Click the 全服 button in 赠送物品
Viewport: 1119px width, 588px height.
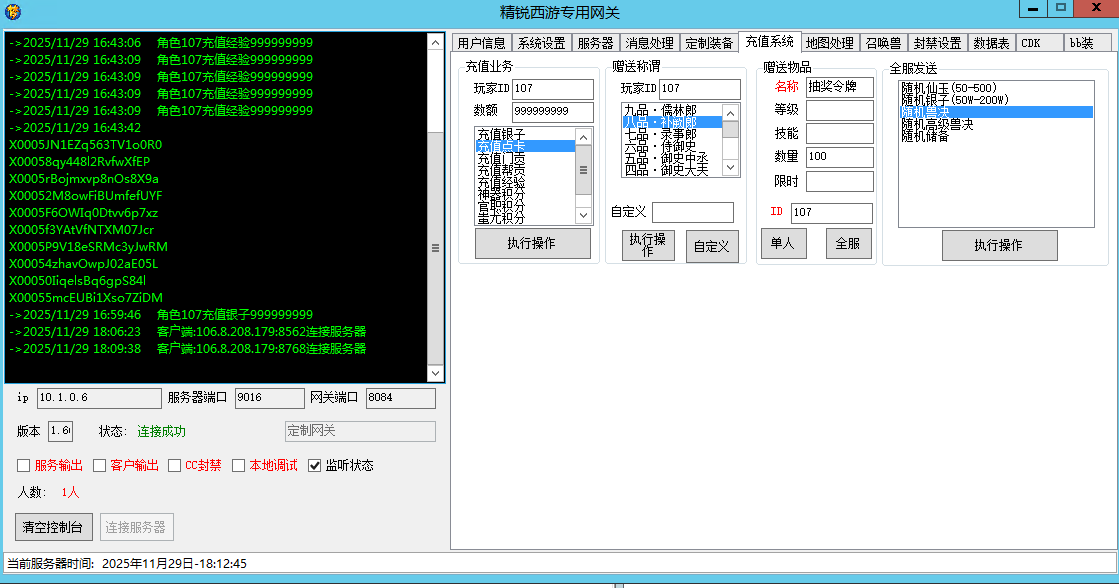(x=848, y=243)
